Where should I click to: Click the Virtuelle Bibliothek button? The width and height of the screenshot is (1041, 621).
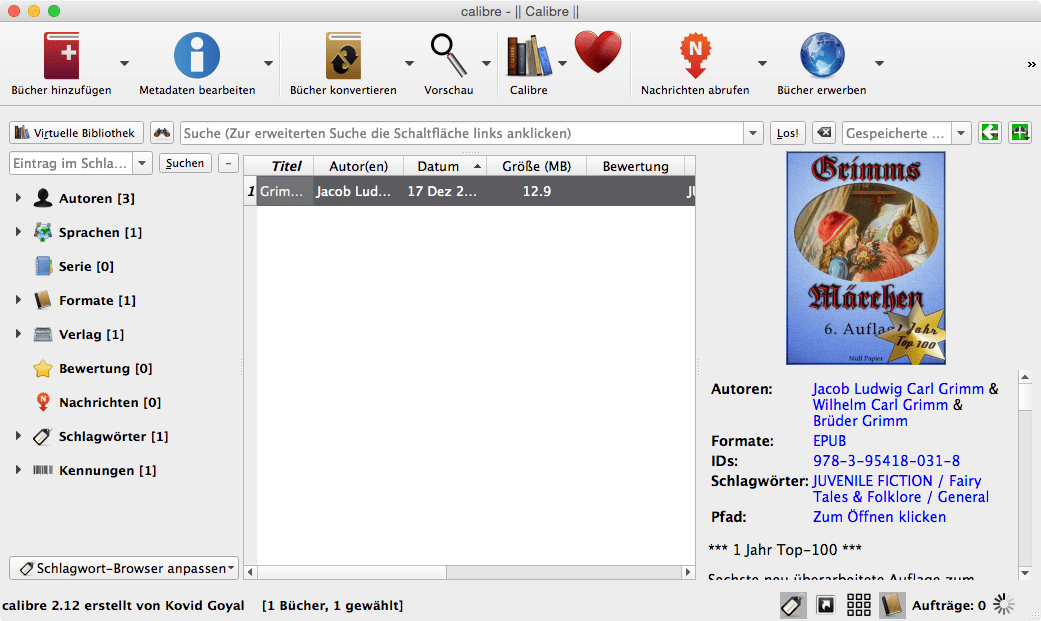coord(76,133)
